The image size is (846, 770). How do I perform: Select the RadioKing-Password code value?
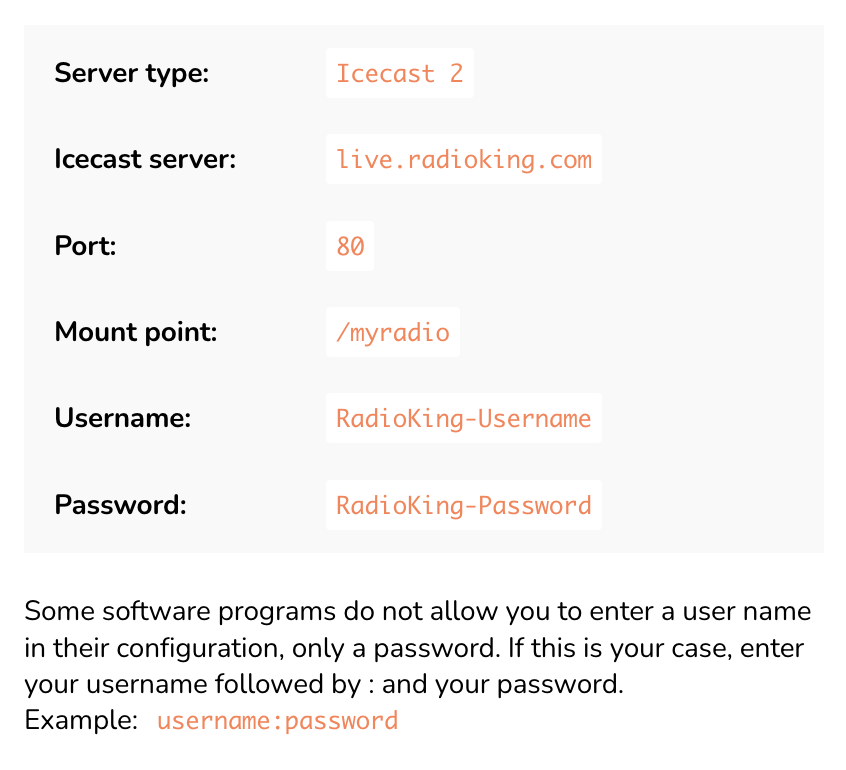click(463, 505)
